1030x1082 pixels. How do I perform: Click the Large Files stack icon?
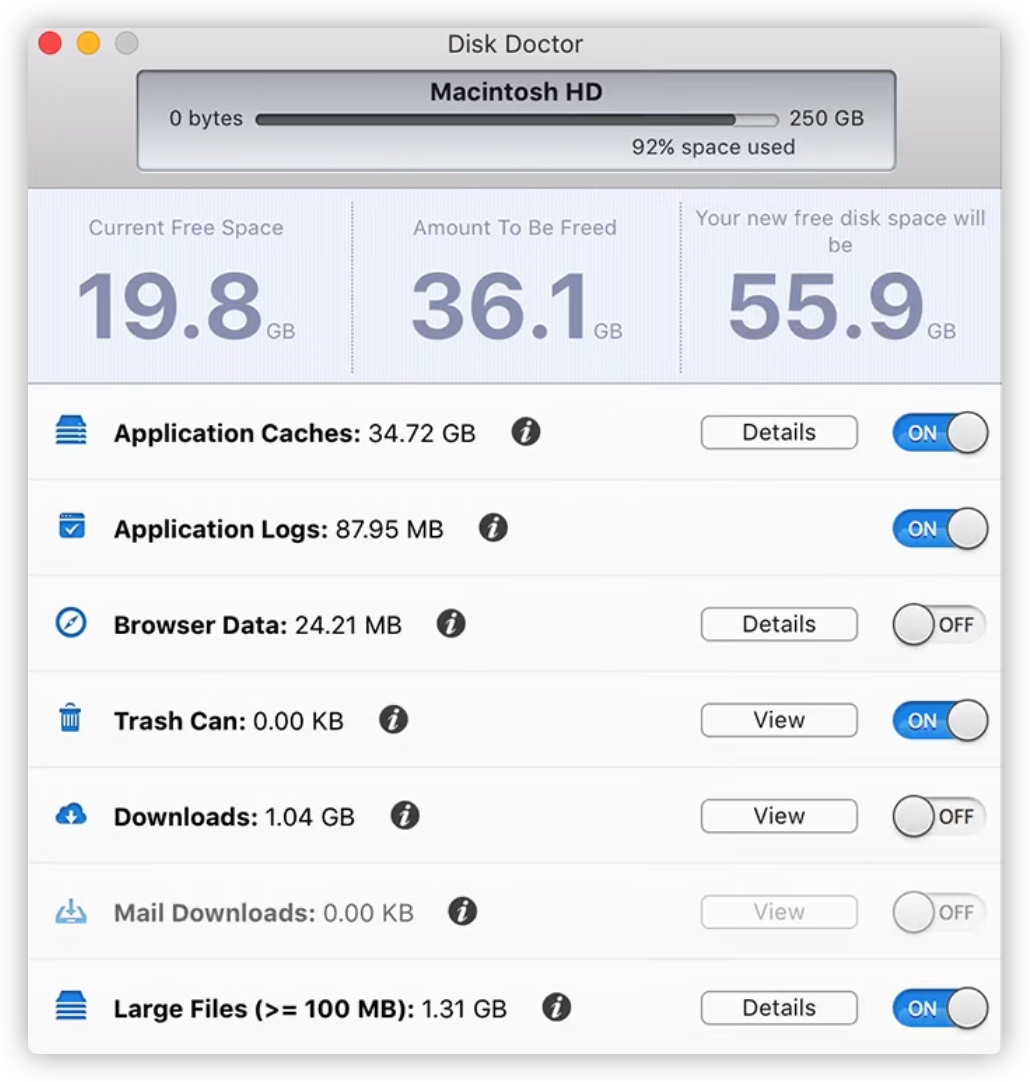(71, 1005)
